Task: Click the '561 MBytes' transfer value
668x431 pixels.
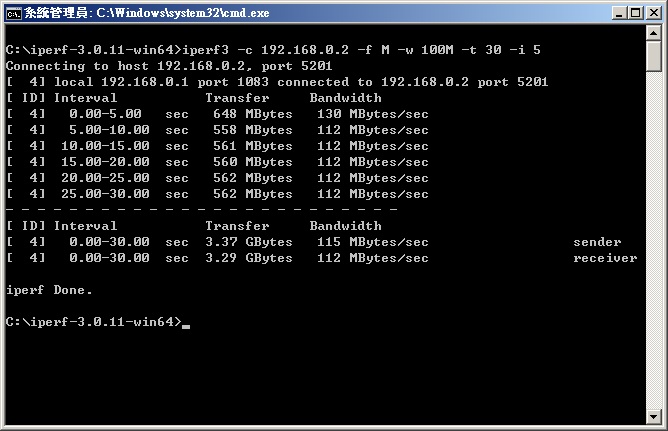Action: [x=253, y=146]
